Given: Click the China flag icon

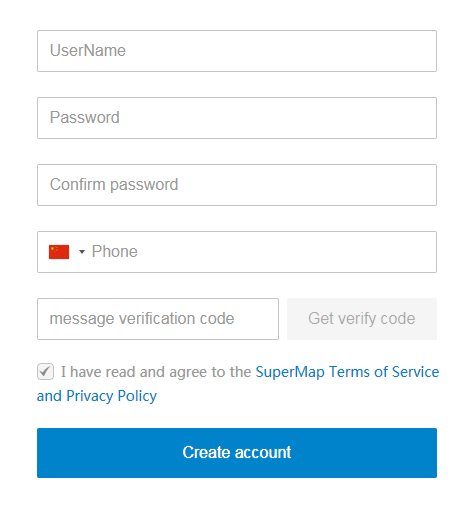Looking at the screenshot, I should (x=59, y=252).
